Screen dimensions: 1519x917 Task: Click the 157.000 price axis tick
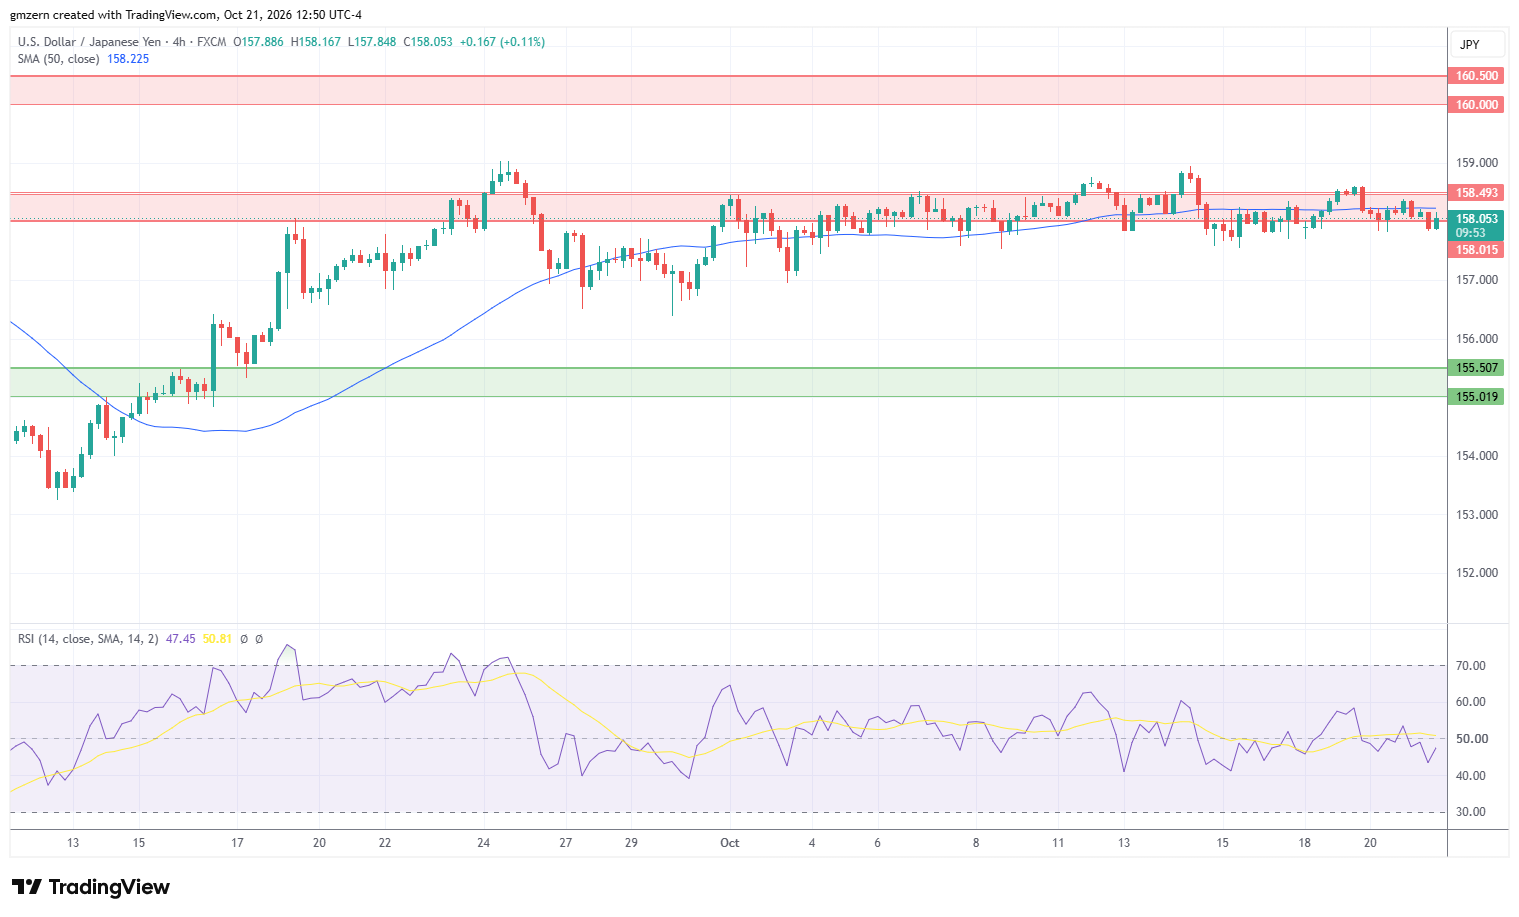(1476, 280)
